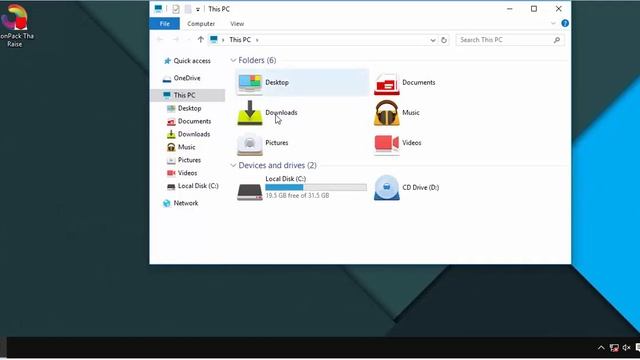640x360 pixels.
Task: Open the View ribbon tab
Action: click(237, 24)
